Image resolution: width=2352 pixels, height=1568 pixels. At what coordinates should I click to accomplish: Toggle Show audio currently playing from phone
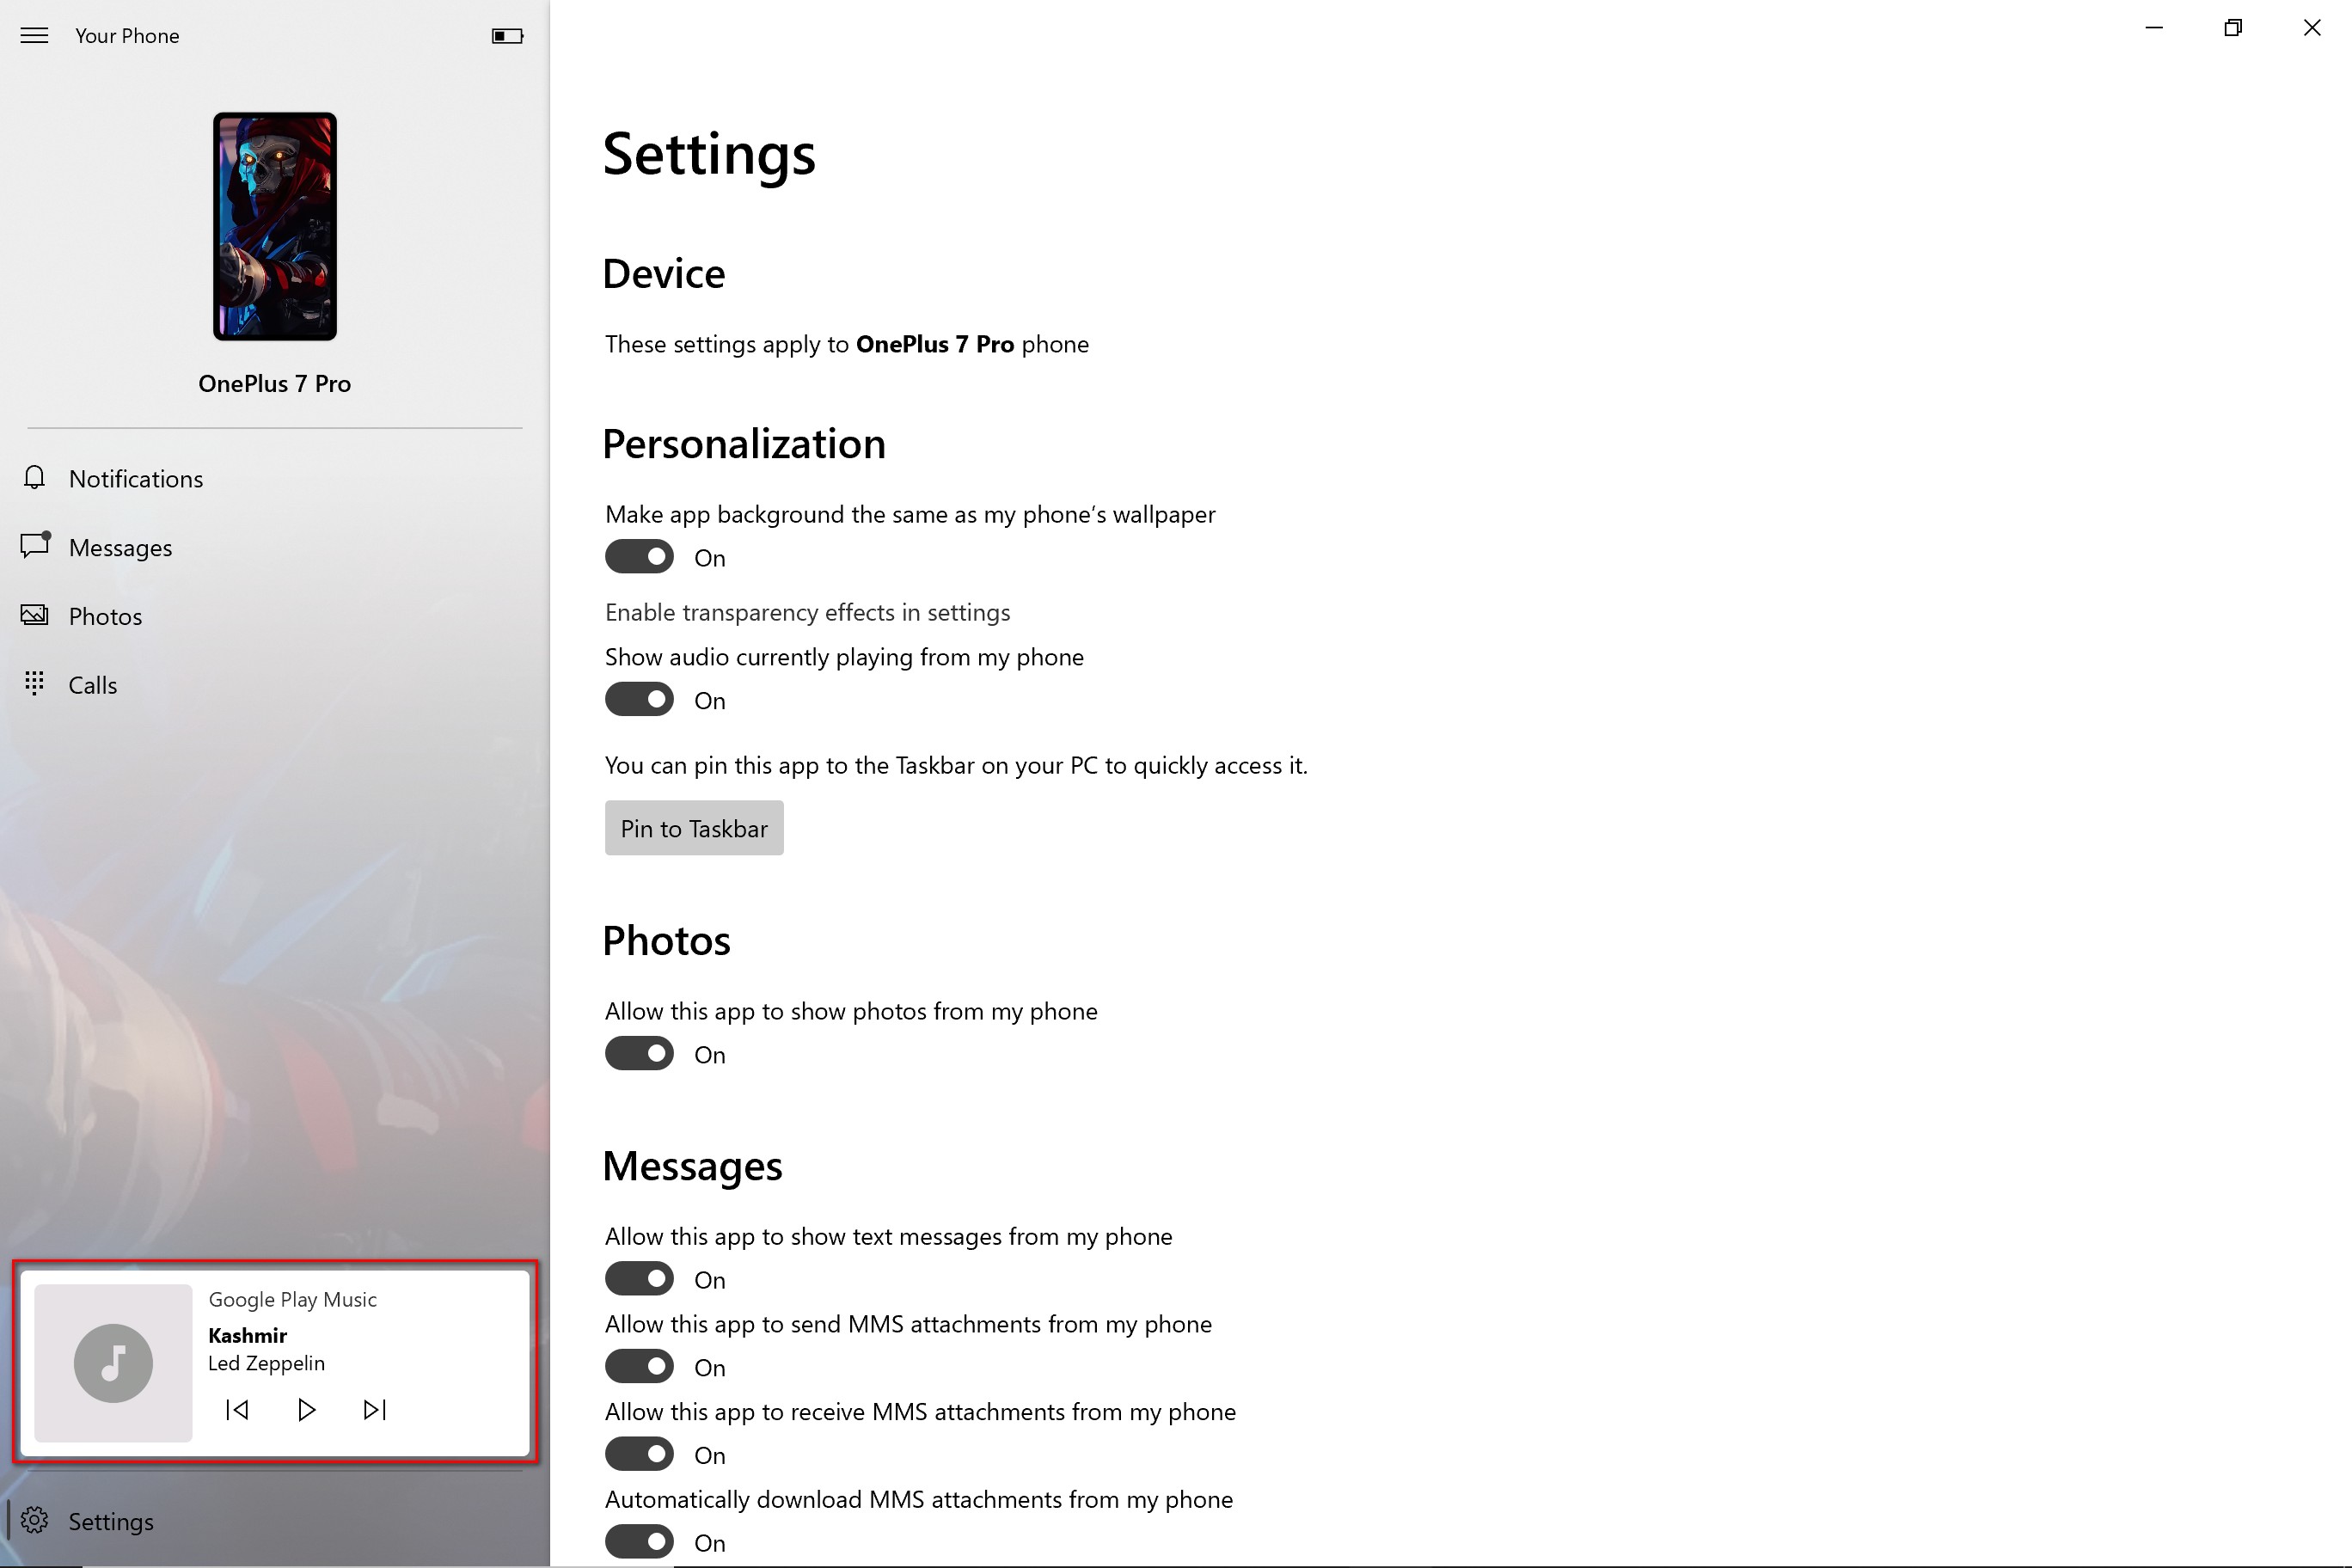point(639,700)
